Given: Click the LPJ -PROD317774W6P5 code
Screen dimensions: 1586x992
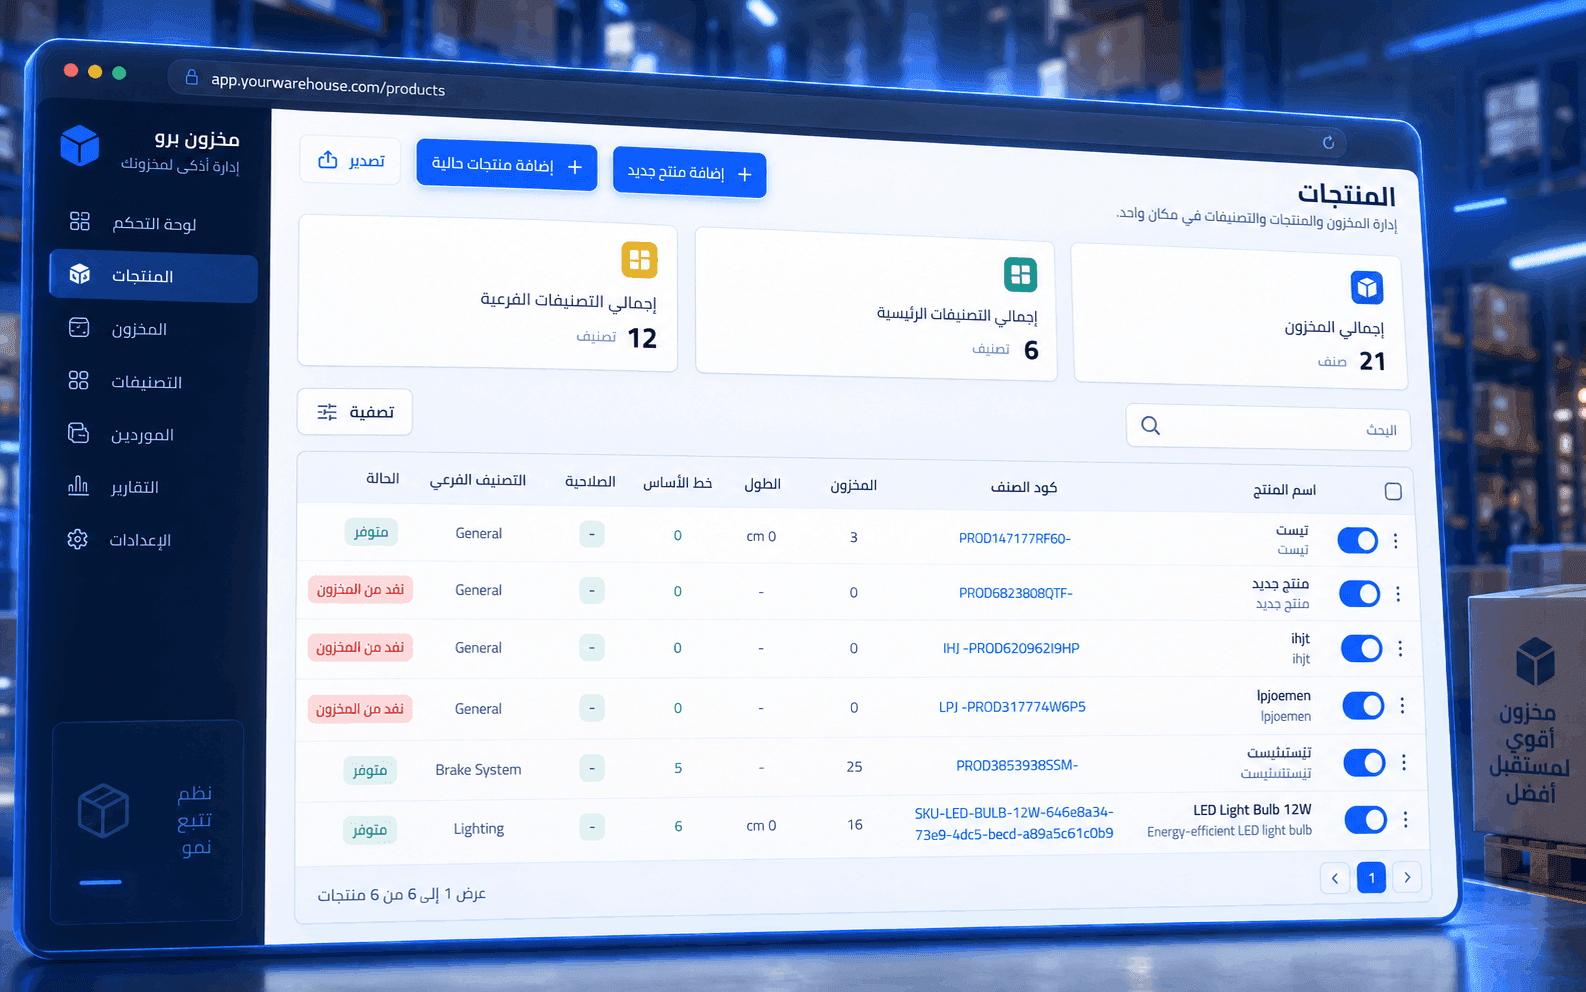Looking at the screenshot, I should click(1012, 706).
